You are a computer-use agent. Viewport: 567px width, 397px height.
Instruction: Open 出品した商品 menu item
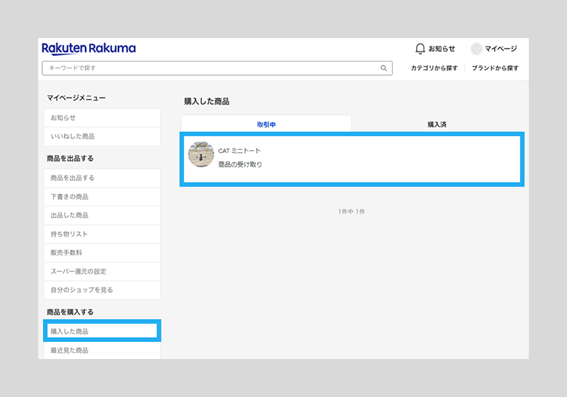102,215
